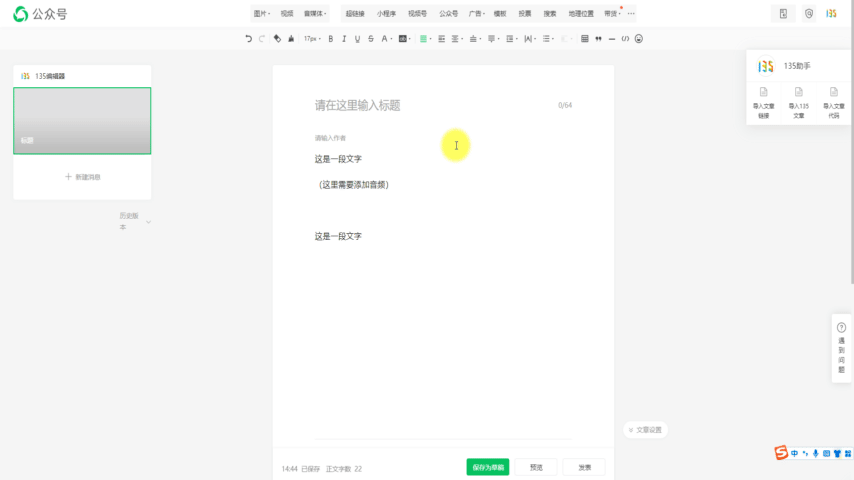Insert a code block
The height and width of the screenshot is (480, 854).
tap(625, 39)
